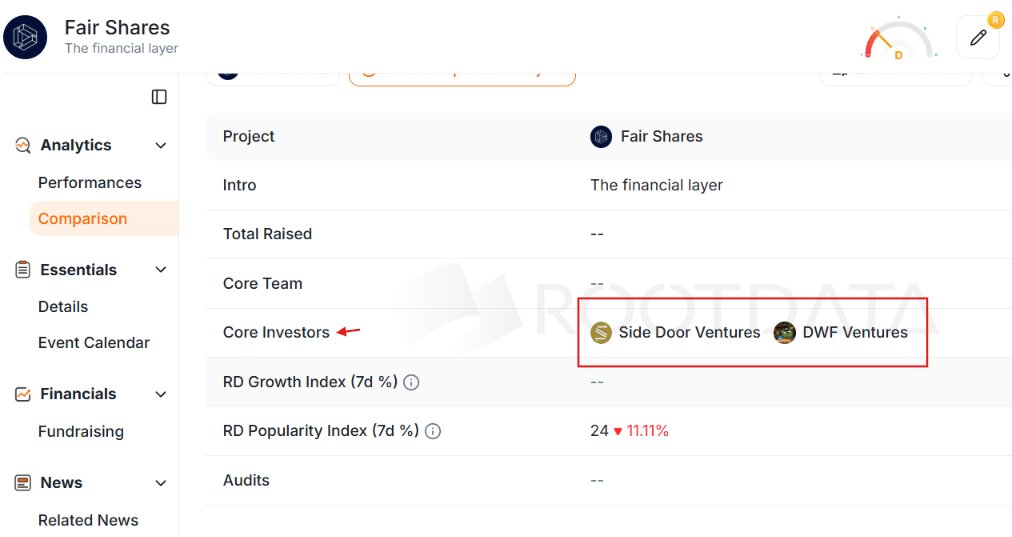The width and height of the screenshot is (1012, 537).
Task: Open the Fundraising page
Action: coord(81,431)
